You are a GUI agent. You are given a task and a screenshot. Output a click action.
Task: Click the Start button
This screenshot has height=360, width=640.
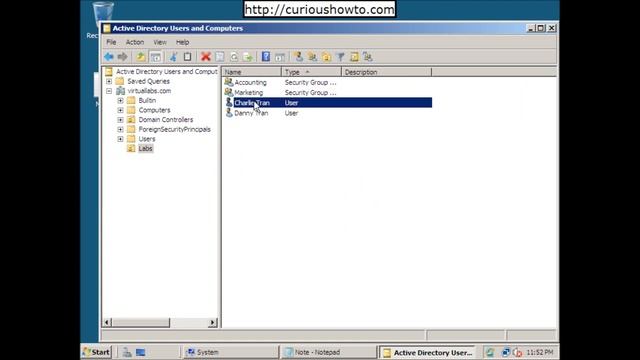[x=96, y=352]
